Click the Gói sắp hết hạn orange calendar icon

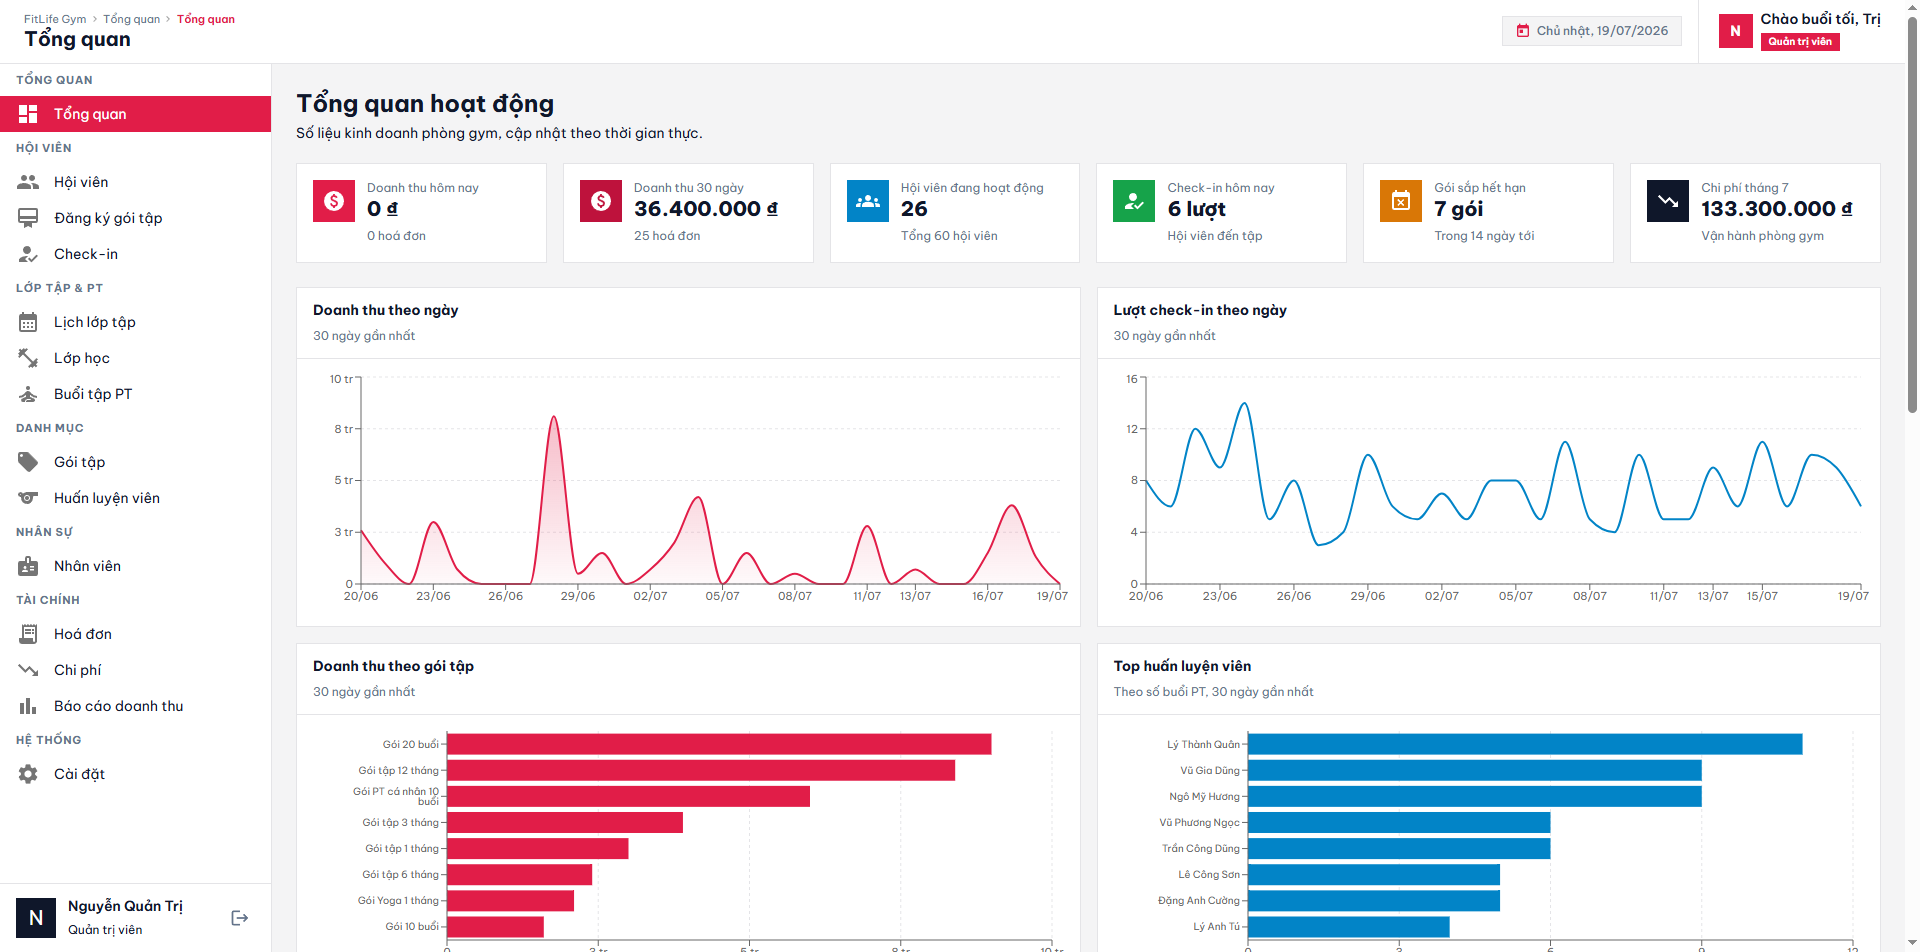(1401, 201)
